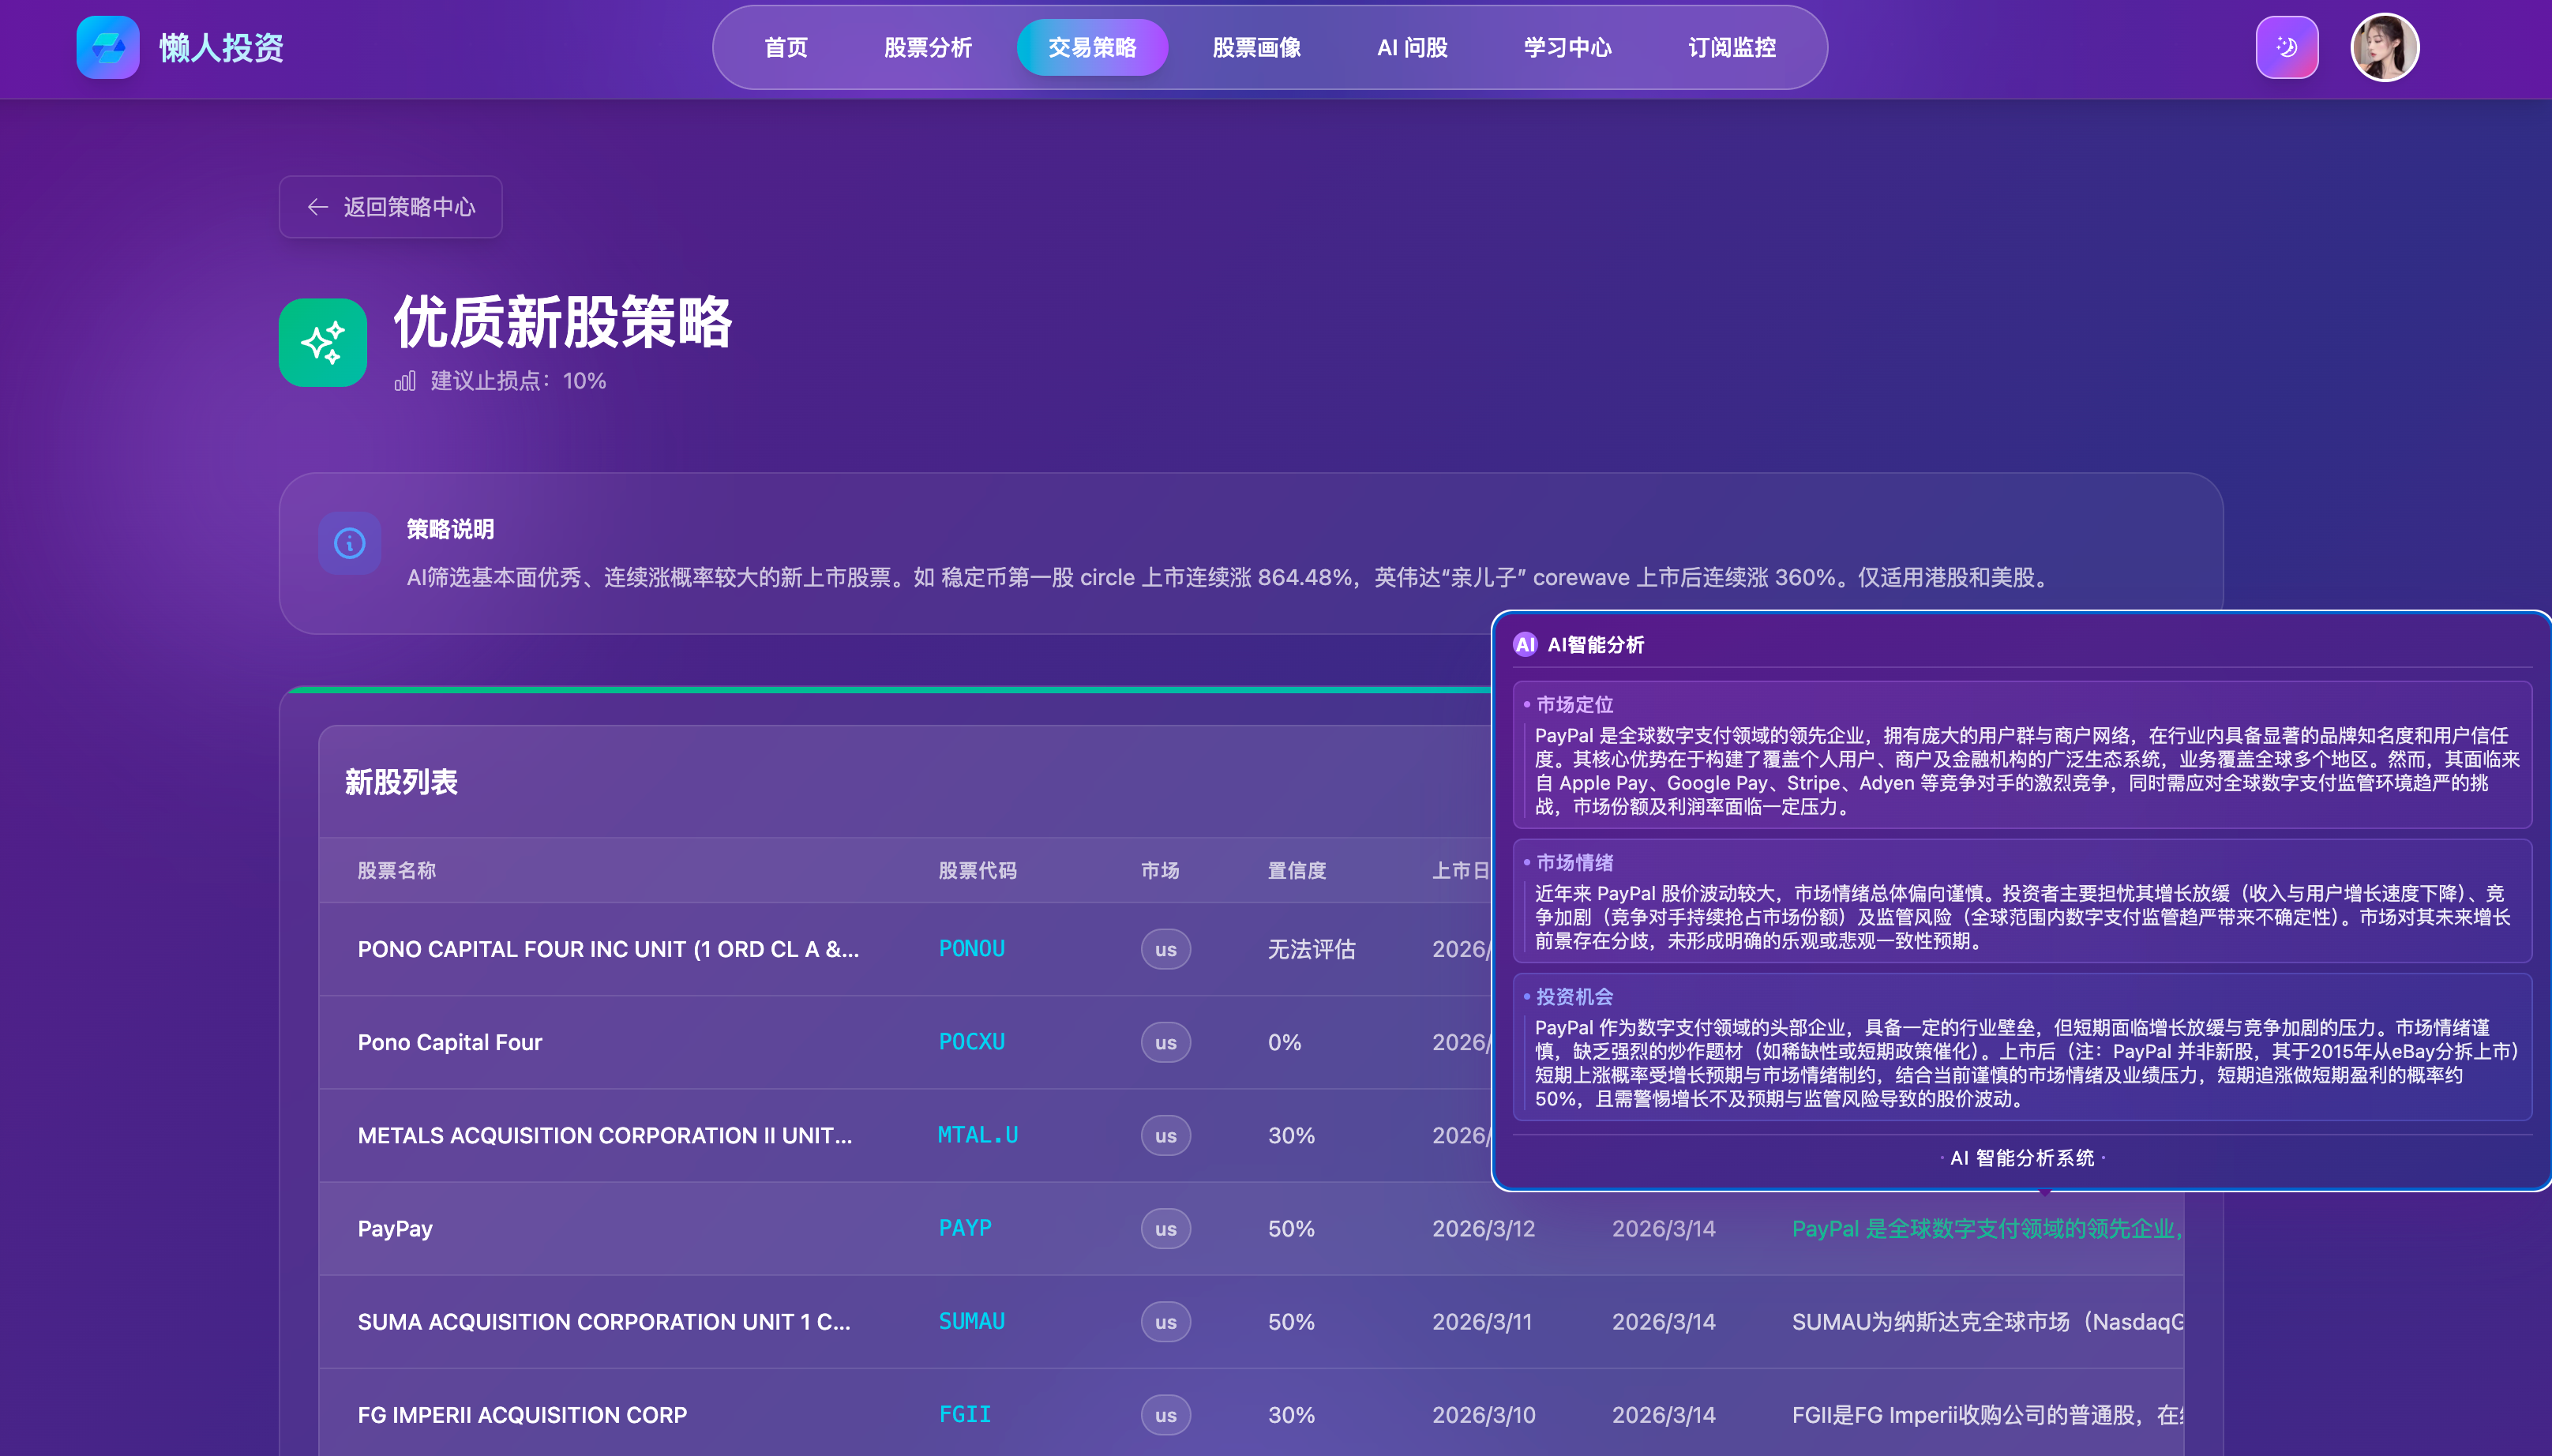Click the green sparkle icon beside 优质新股策略

tap(322, 342)
